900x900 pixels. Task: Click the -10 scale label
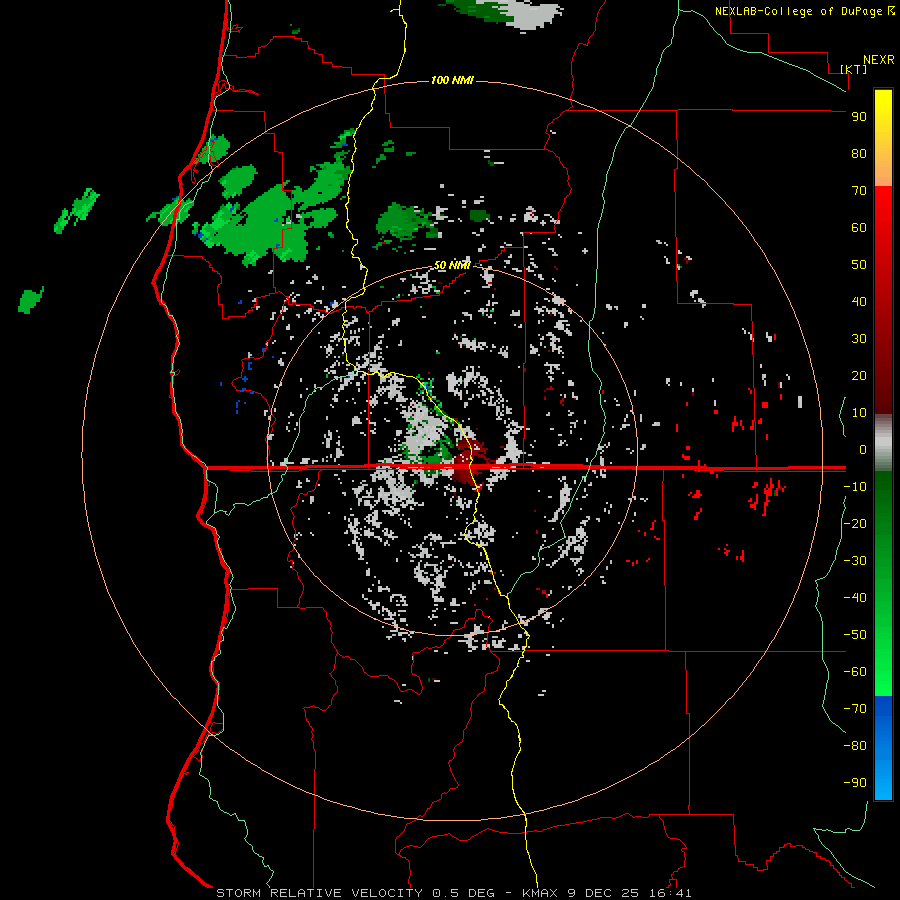click(x=855, y=487)
